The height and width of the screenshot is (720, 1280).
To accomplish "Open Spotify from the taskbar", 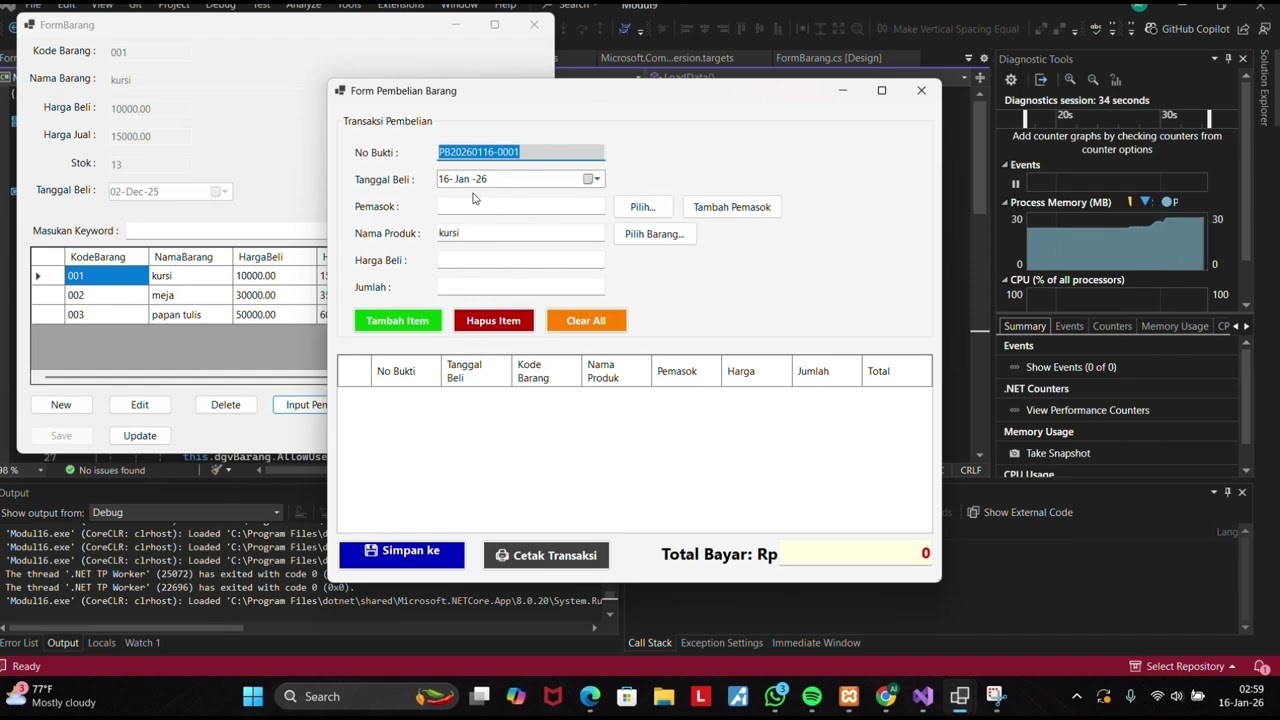I will point(812,696).
